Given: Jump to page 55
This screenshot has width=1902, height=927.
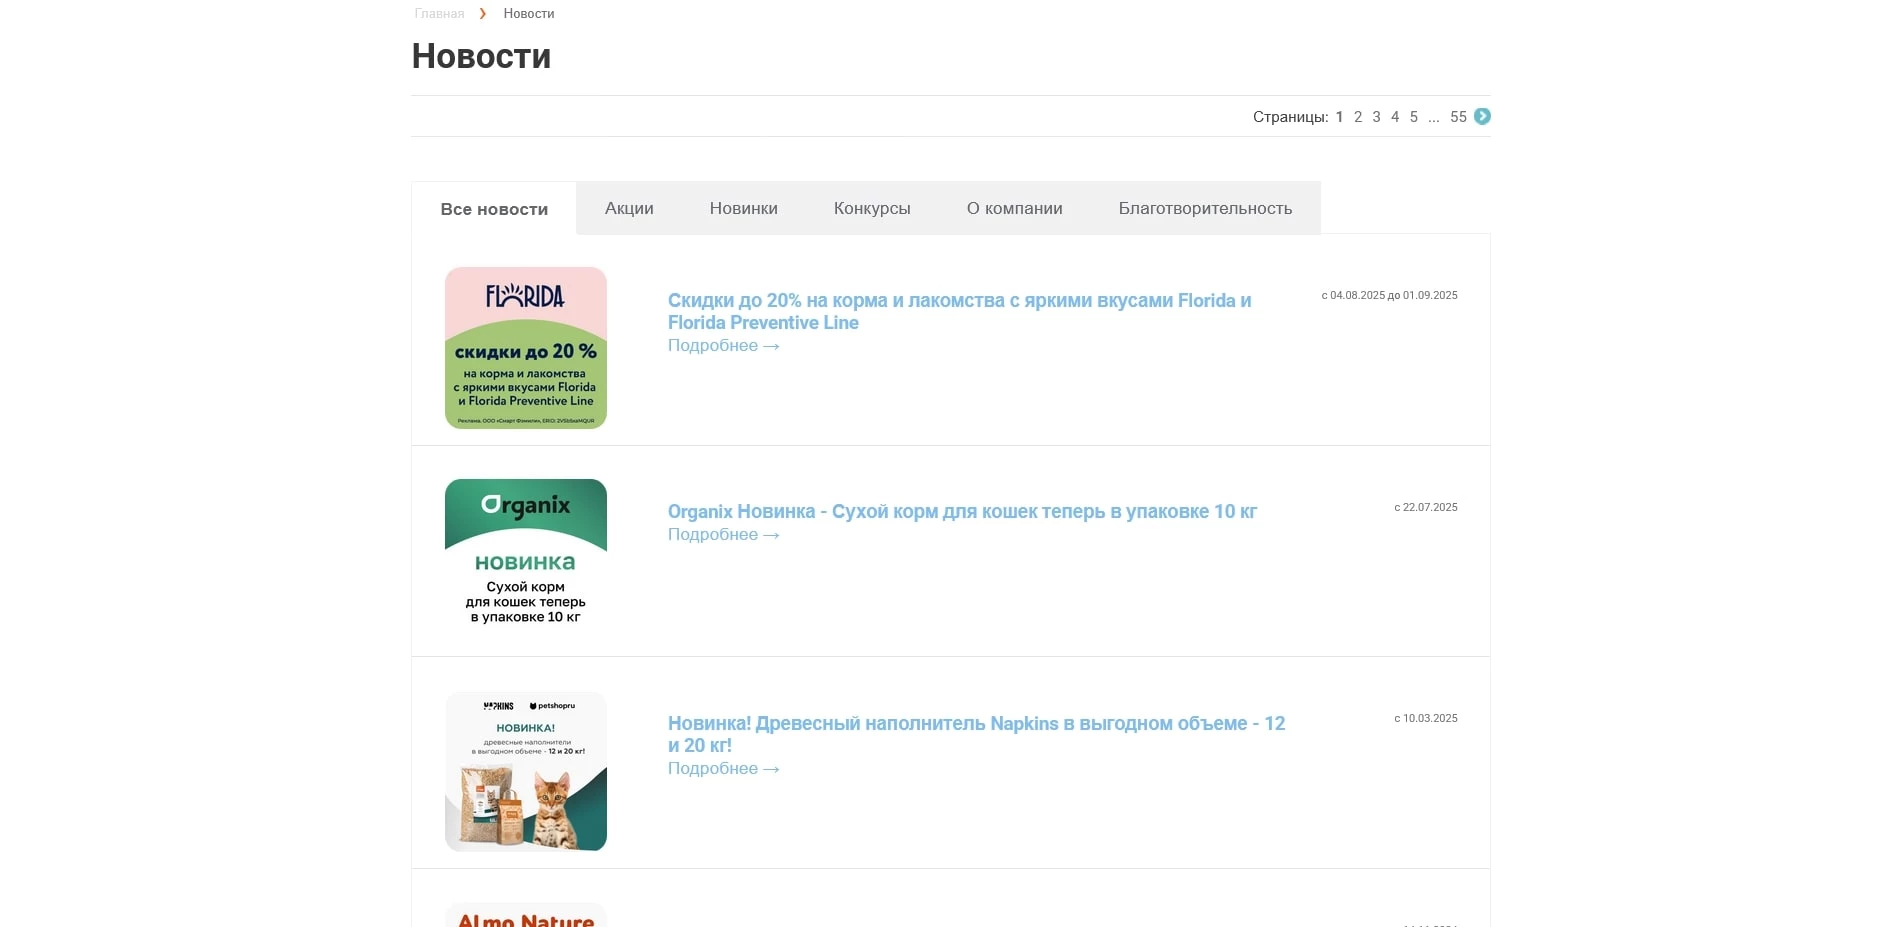Looking at the screenshot, I should click(1458, 116).
